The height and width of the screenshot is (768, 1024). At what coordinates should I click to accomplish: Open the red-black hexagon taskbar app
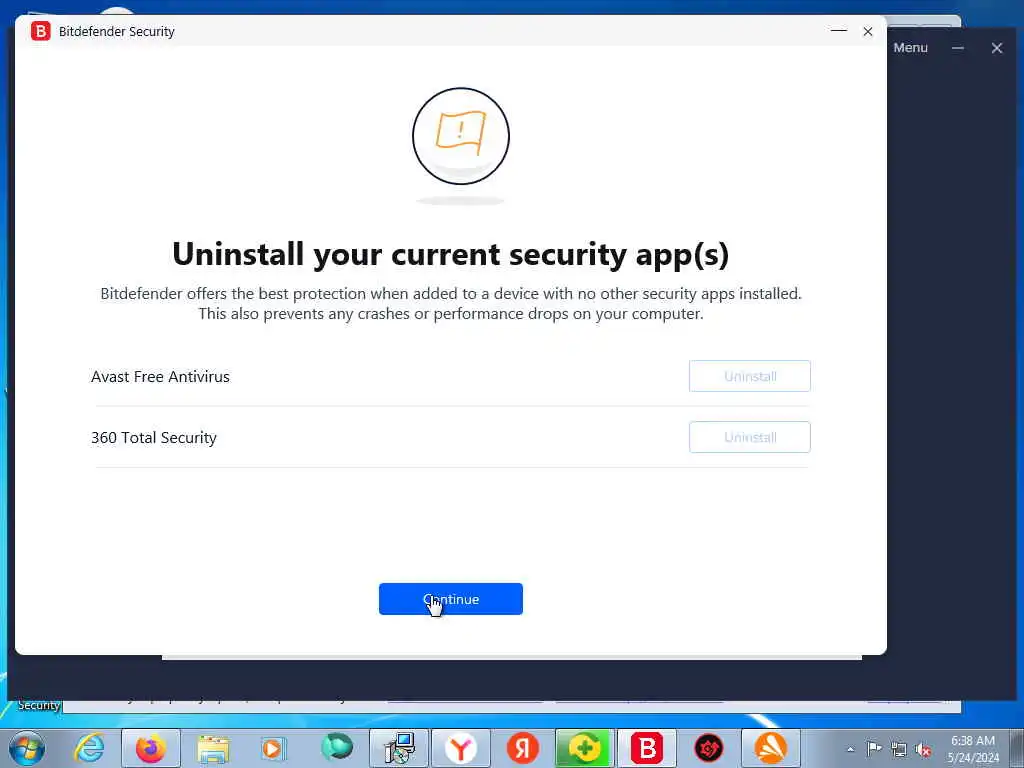click(x=709, y=748)
